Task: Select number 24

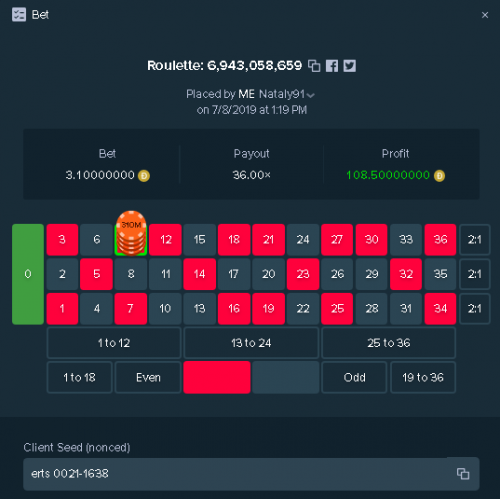Action: point(303,240)
